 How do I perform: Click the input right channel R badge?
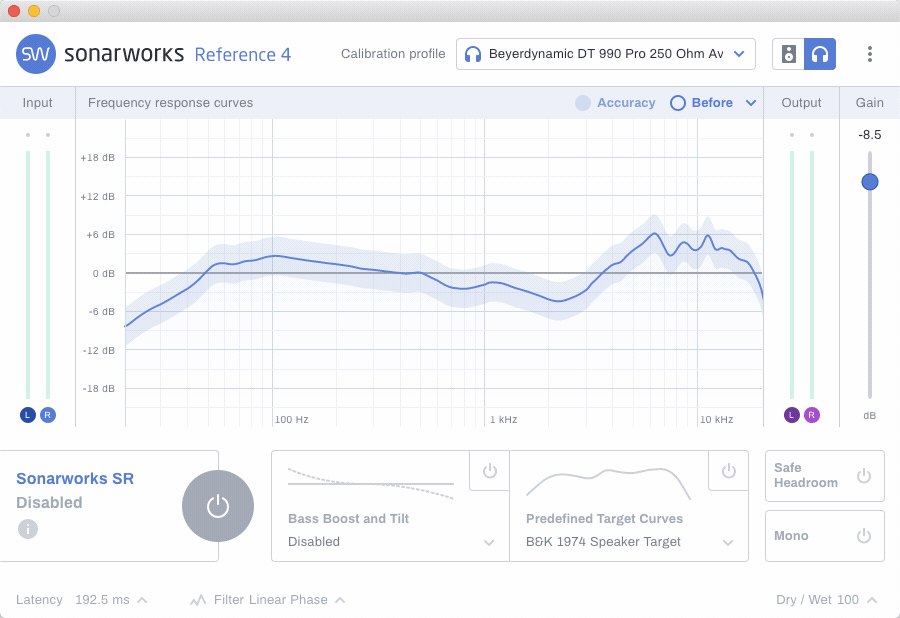pyautogui.click(x=48, y=415)
